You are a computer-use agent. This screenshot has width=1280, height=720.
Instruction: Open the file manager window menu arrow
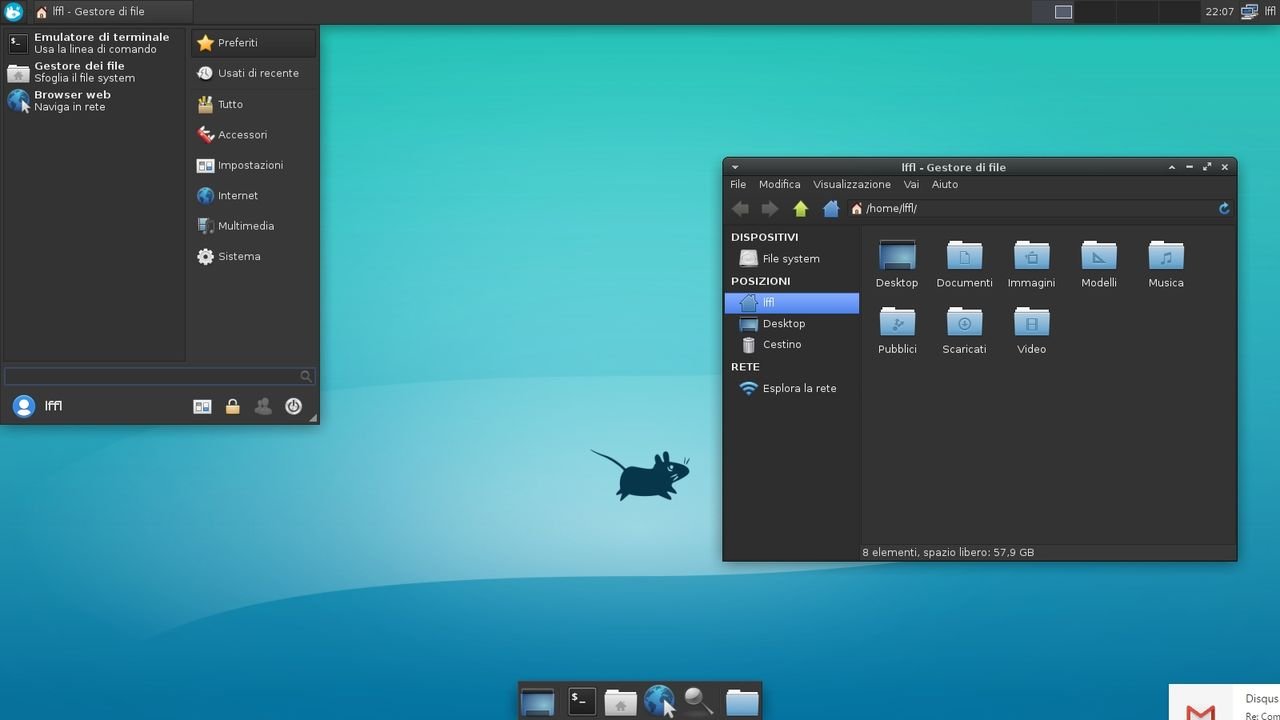pyautogui.click(x=735, y=167)
